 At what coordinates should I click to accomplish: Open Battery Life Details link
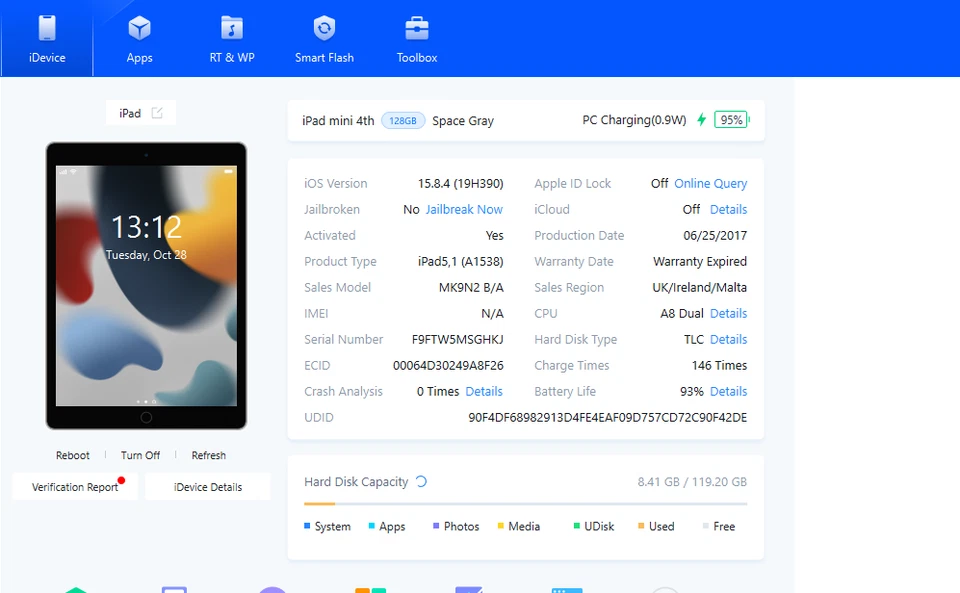point(729,392)
